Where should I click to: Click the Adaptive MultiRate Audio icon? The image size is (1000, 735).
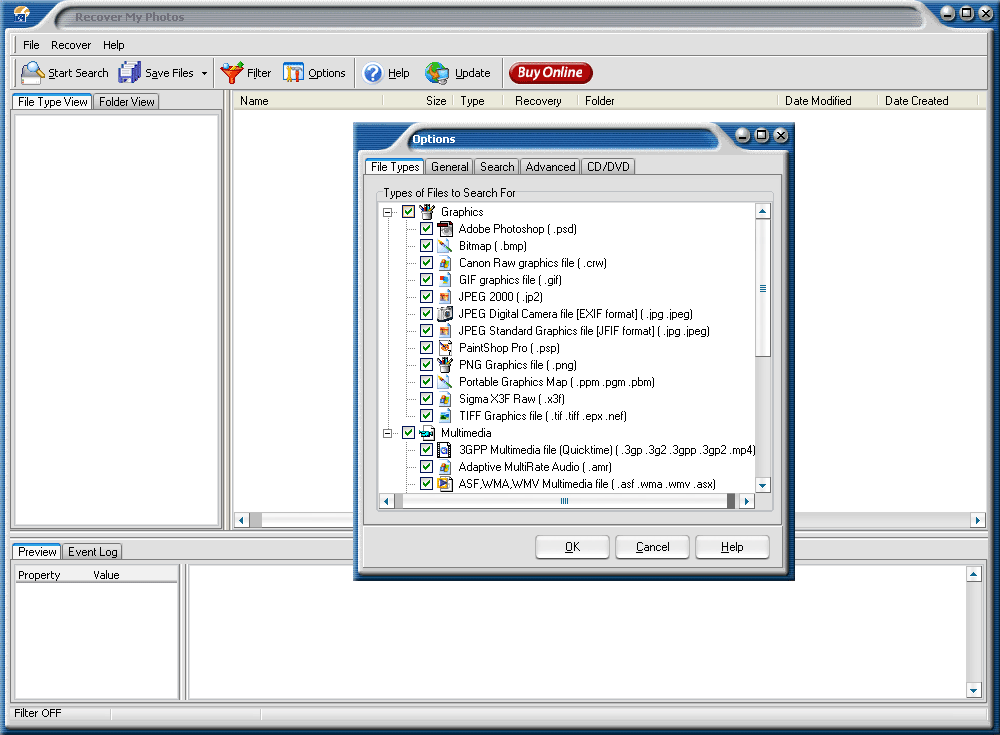445,466
